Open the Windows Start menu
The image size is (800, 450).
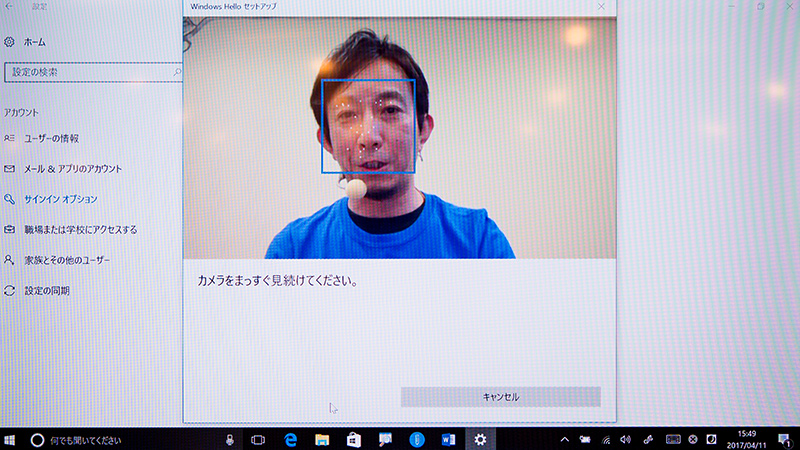click(x=9, y=440)
